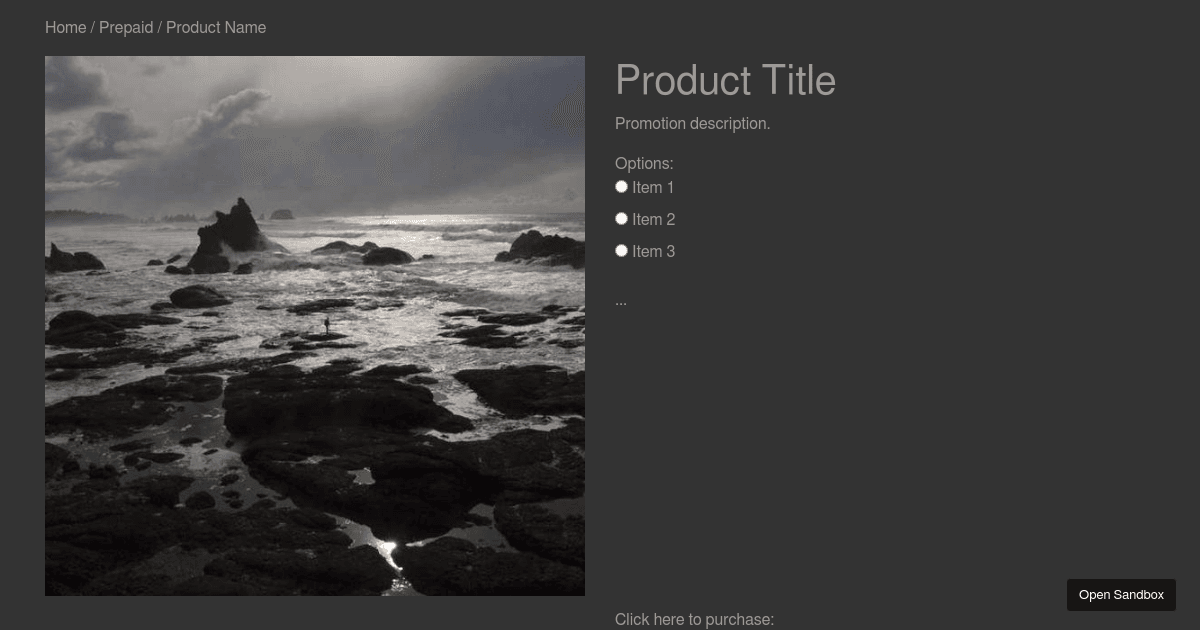Open the Prepaid breadcrumb link
This screenshot has width=1200, height=630.
[x=126, y=27]
